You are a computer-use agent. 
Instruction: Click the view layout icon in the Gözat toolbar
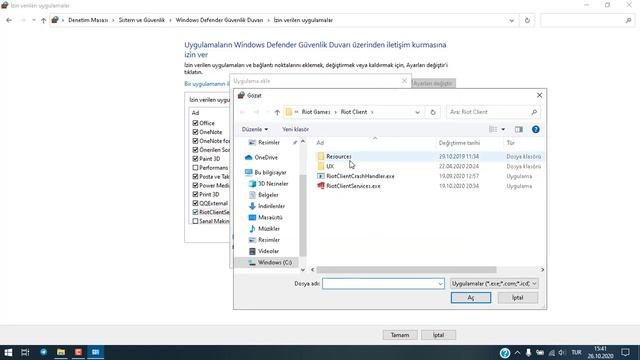493,129
